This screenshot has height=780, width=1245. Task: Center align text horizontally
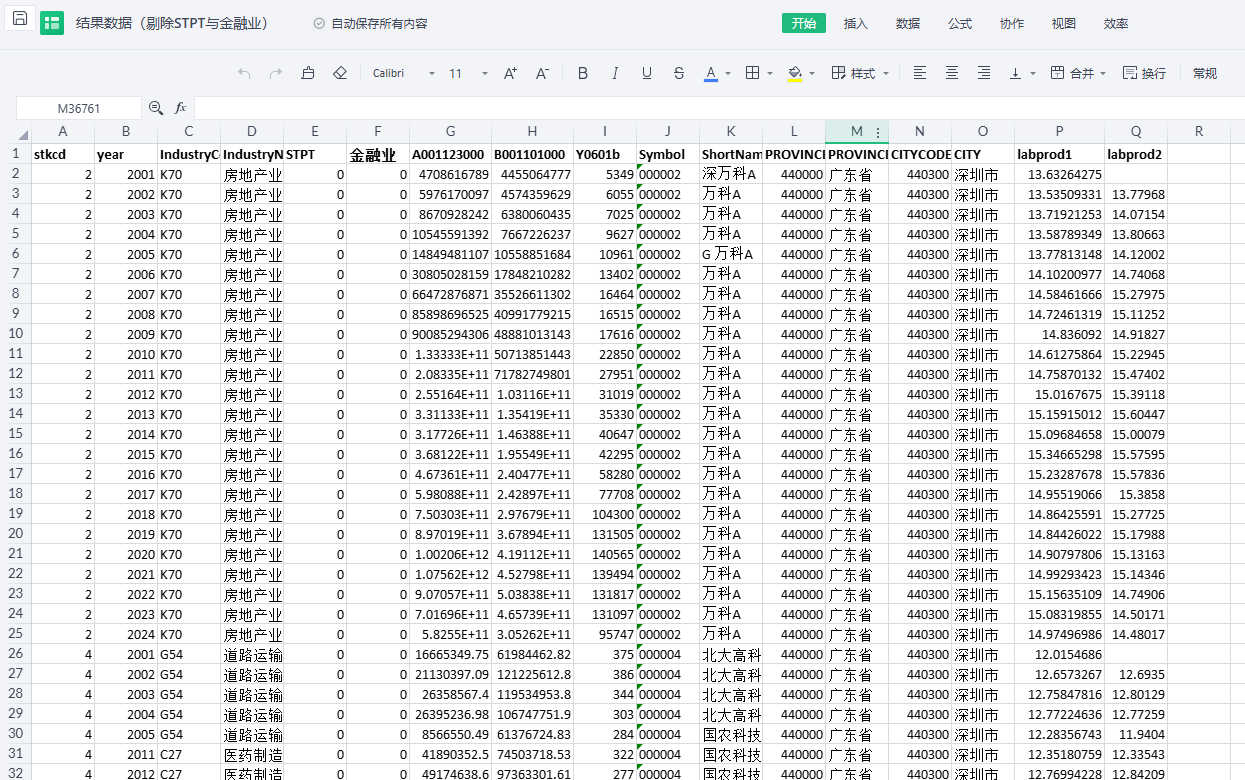tap(952, 73)
